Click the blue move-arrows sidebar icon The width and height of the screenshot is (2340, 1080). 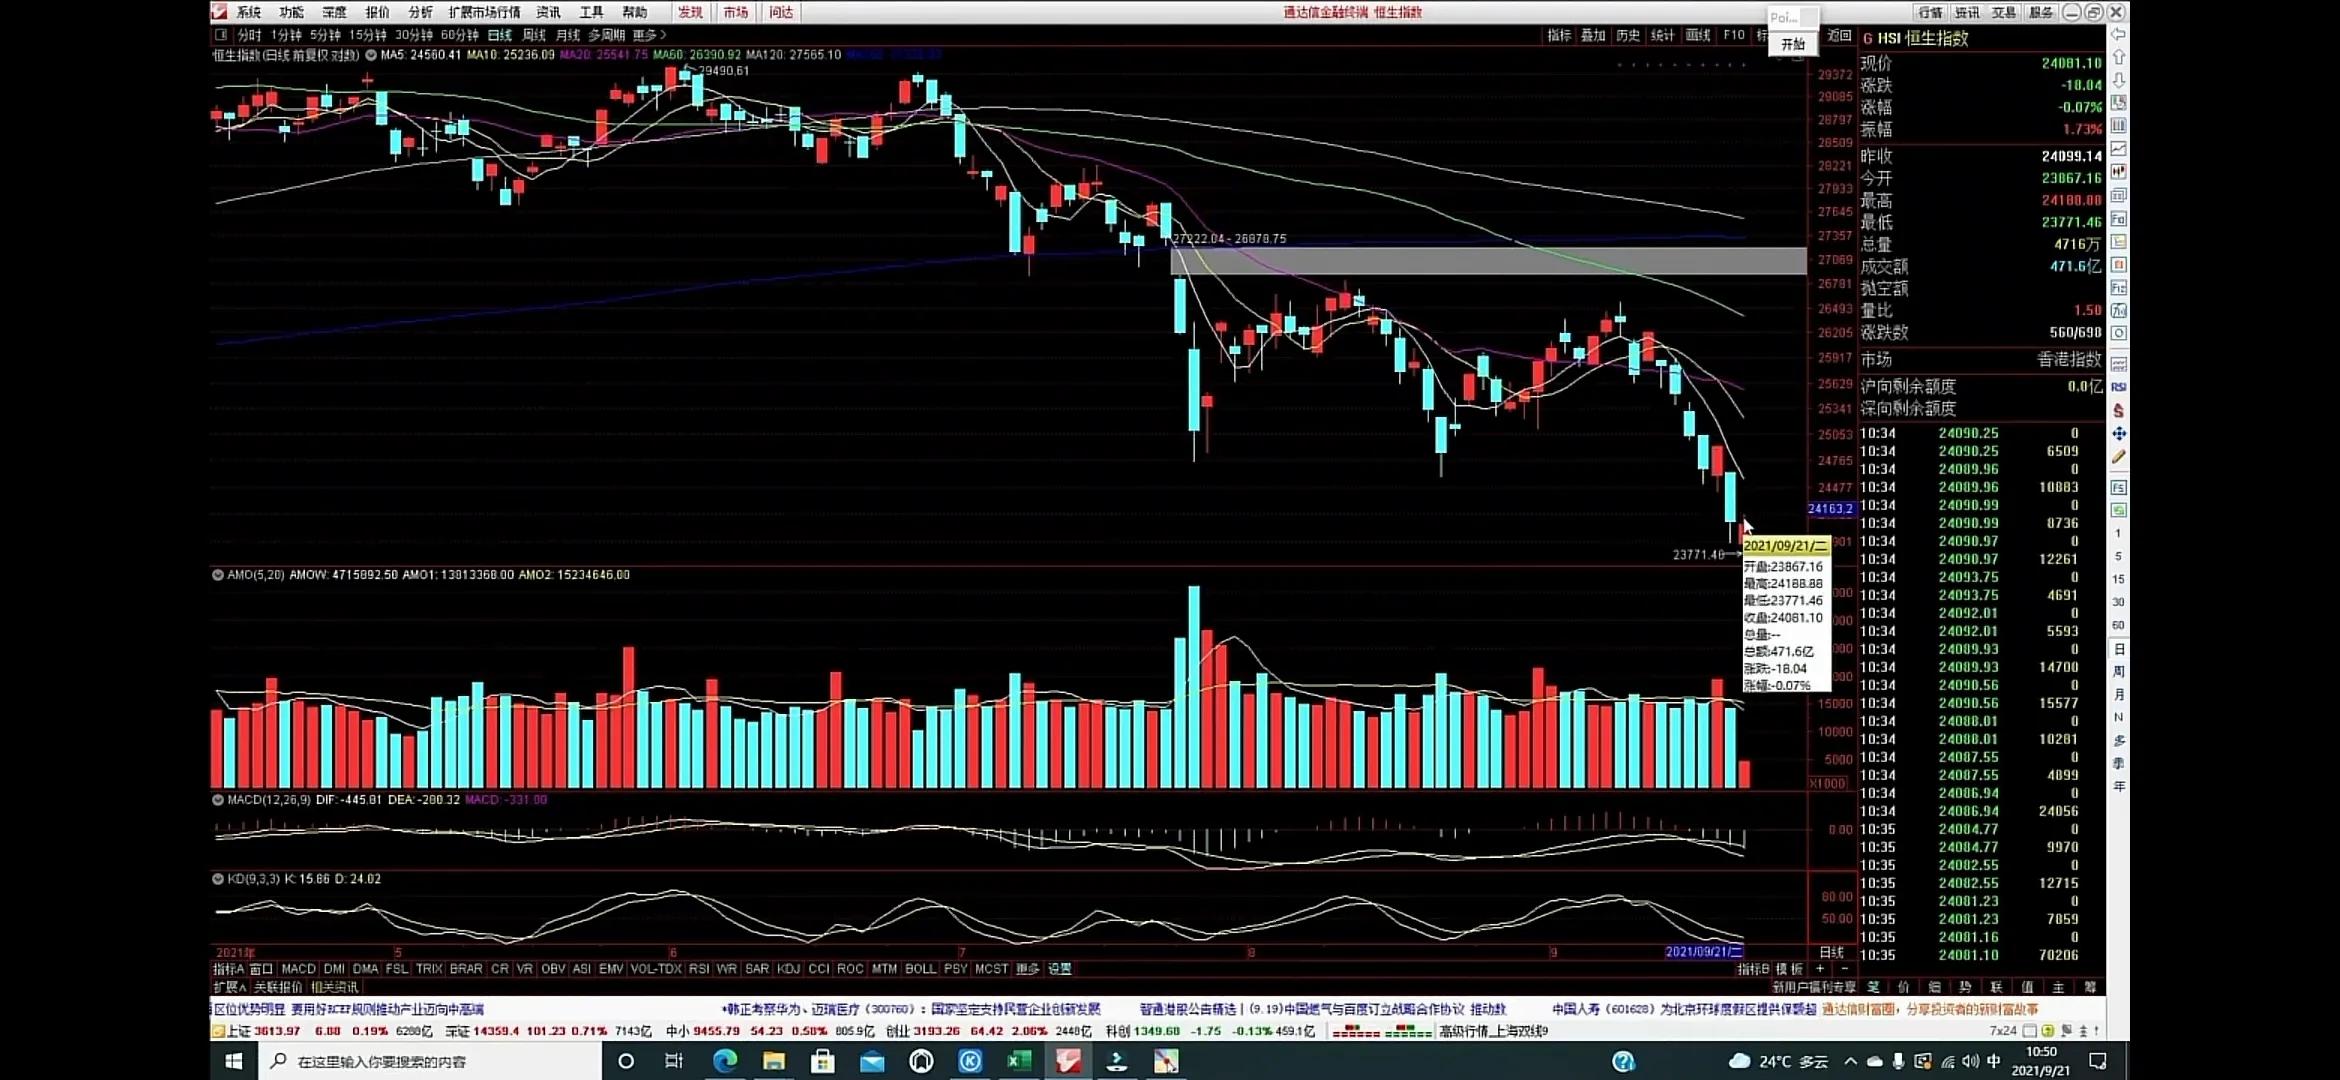2118,434
